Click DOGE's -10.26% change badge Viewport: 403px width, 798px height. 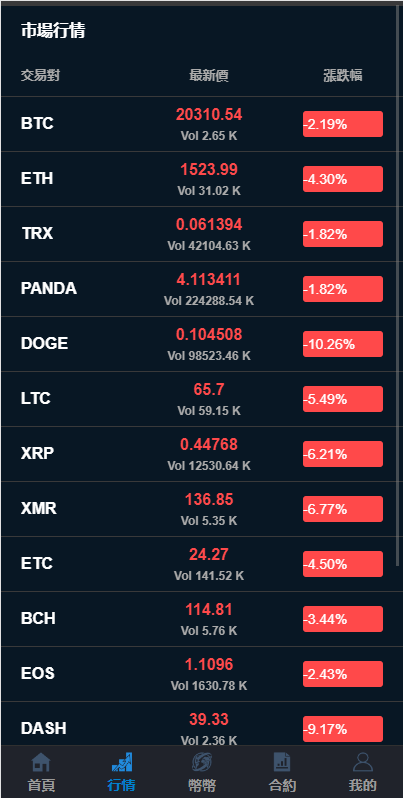pos(342,344)
